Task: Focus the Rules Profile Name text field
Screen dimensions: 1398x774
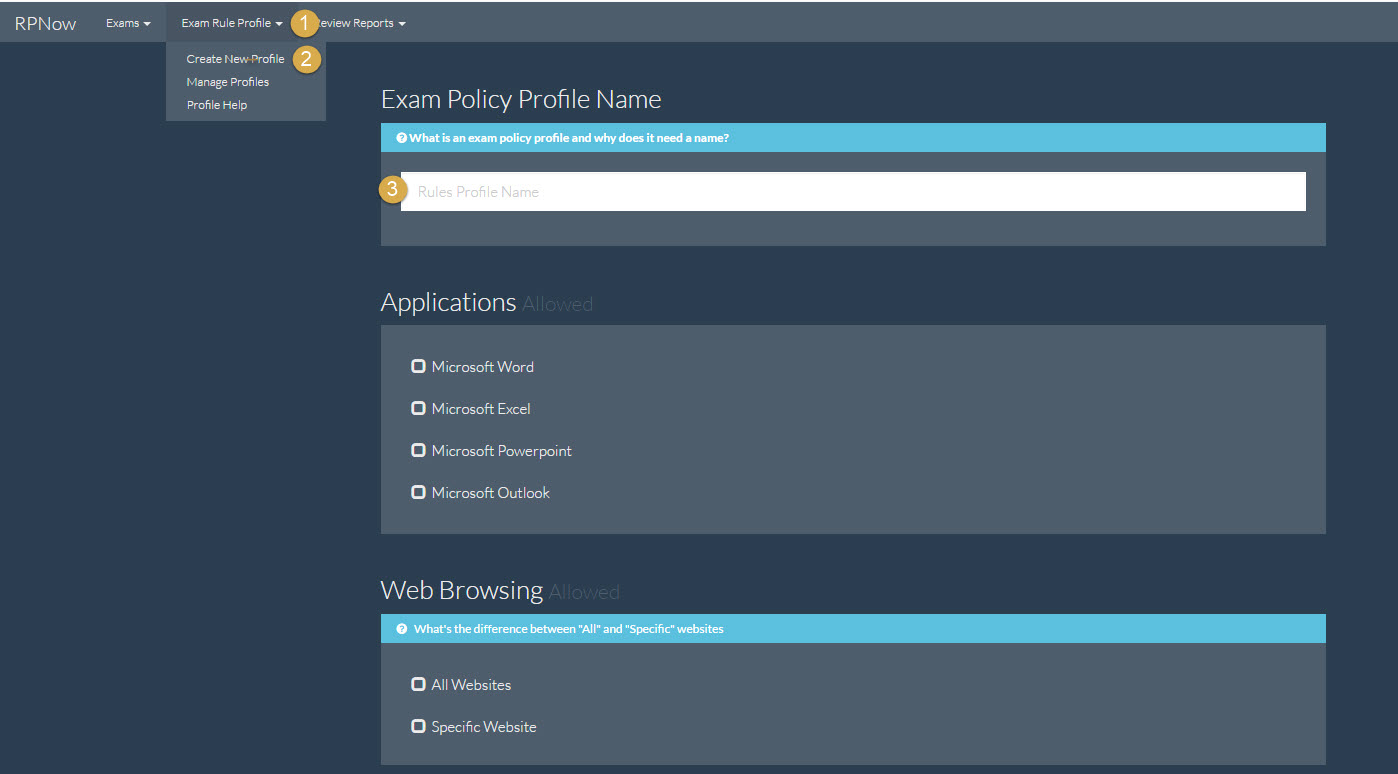Action: tap(852, 191)
